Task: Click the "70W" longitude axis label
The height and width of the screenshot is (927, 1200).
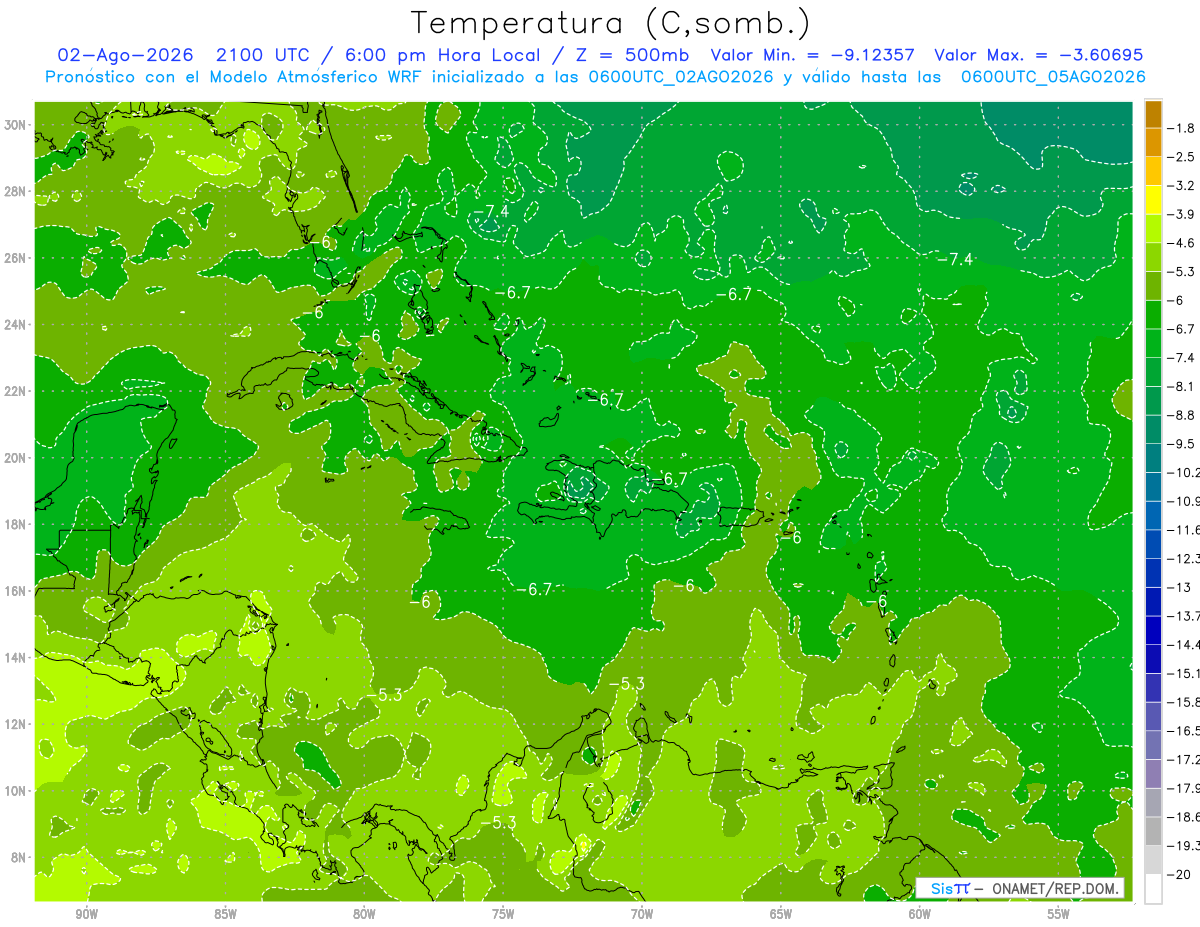Action: click(642, 914)
